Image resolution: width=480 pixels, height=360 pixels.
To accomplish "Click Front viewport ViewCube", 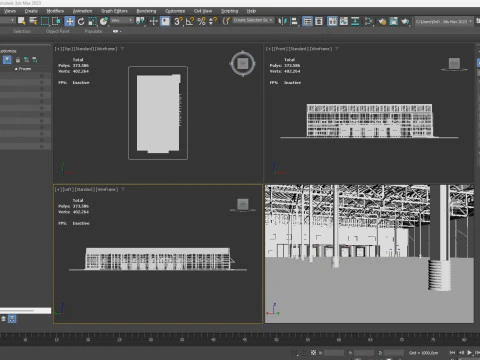I will 454,64.
